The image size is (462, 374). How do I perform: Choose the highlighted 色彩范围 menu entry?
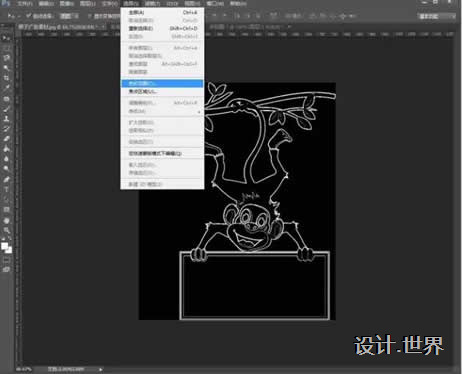tap(162, 83)
